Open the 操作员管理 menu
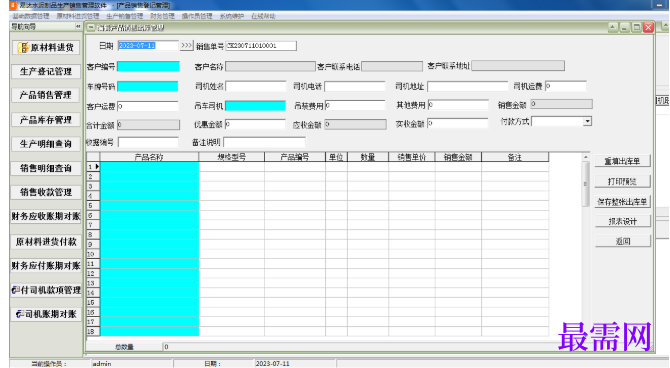The width and height of the screenshot is (670, 368). 197,16
